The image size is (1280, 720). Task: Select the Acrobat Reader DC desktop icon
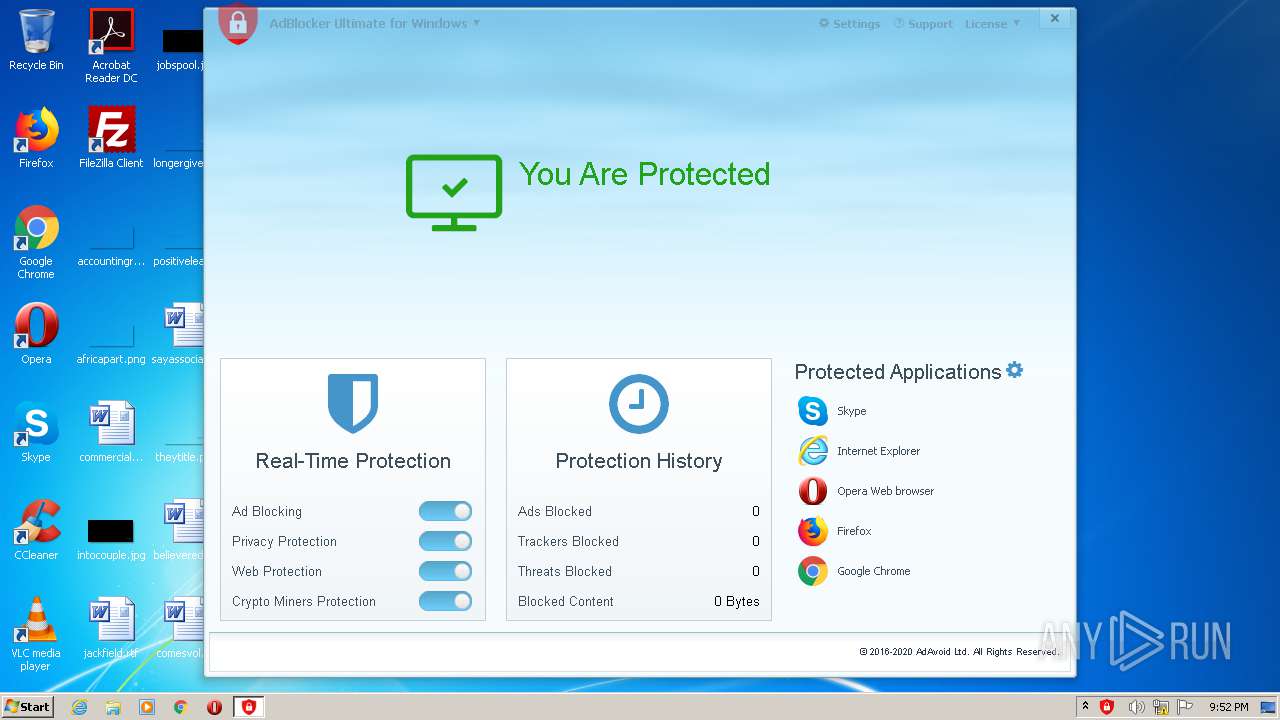pyautogui.click(x=111, y=46)
